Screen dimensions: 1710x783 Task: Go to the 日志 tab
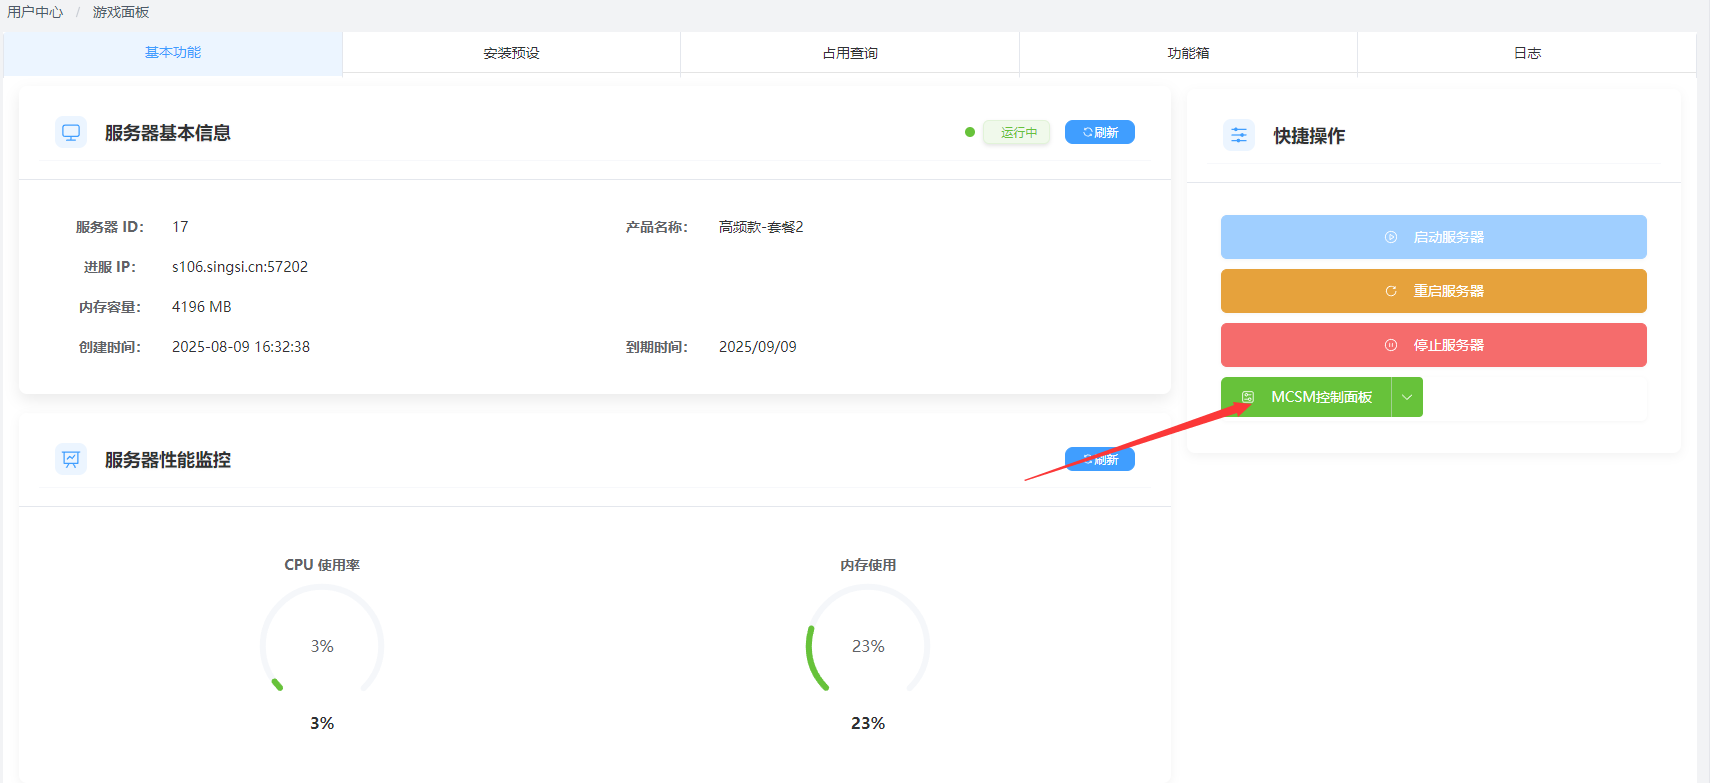click(x=1527, y=53)
